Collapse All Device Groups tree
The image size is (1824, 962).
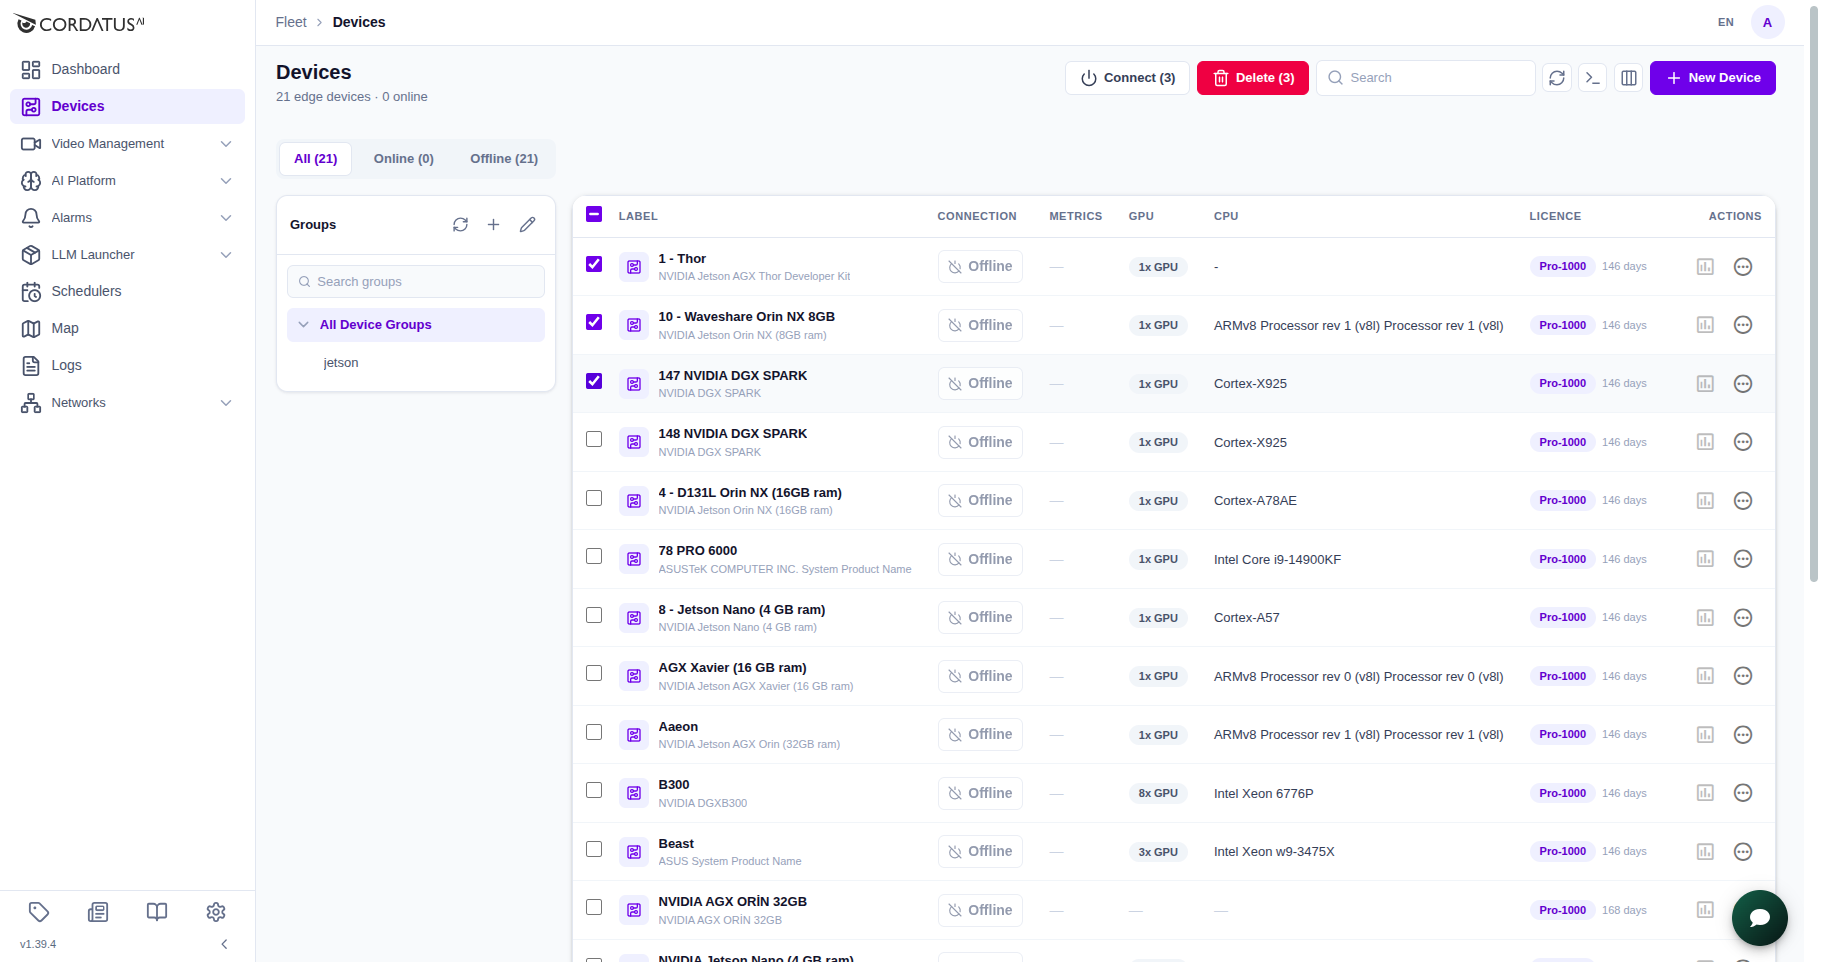tap(303, 325)
